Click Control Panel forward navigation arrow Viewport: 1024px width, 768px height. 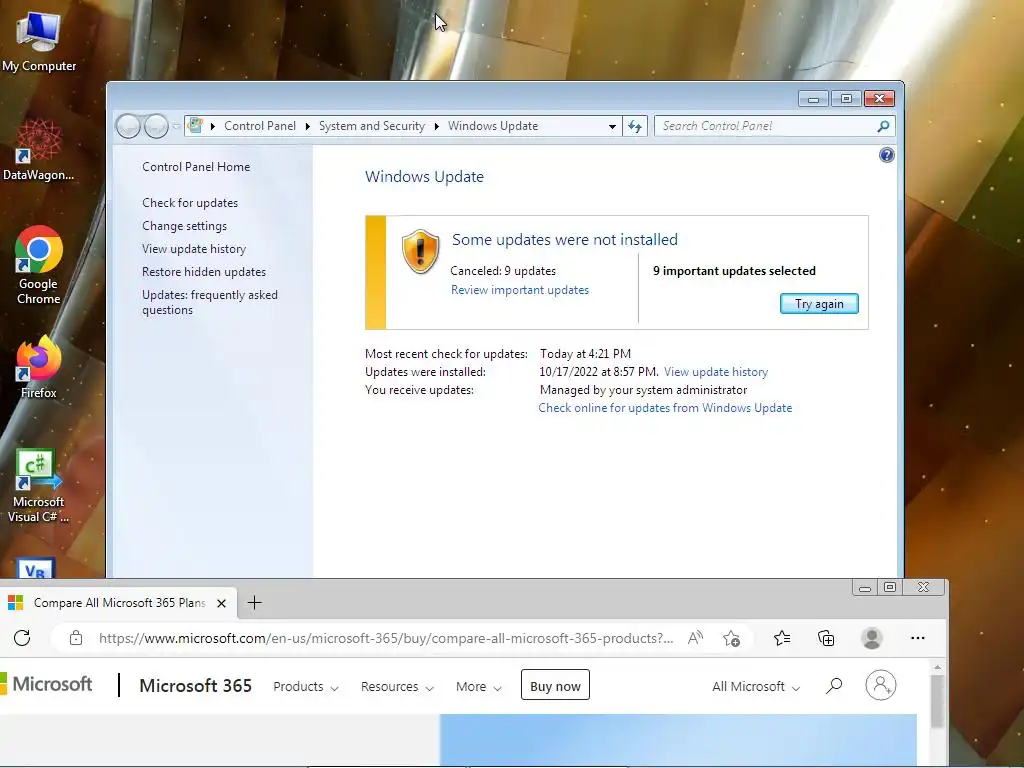click(156, 126)
